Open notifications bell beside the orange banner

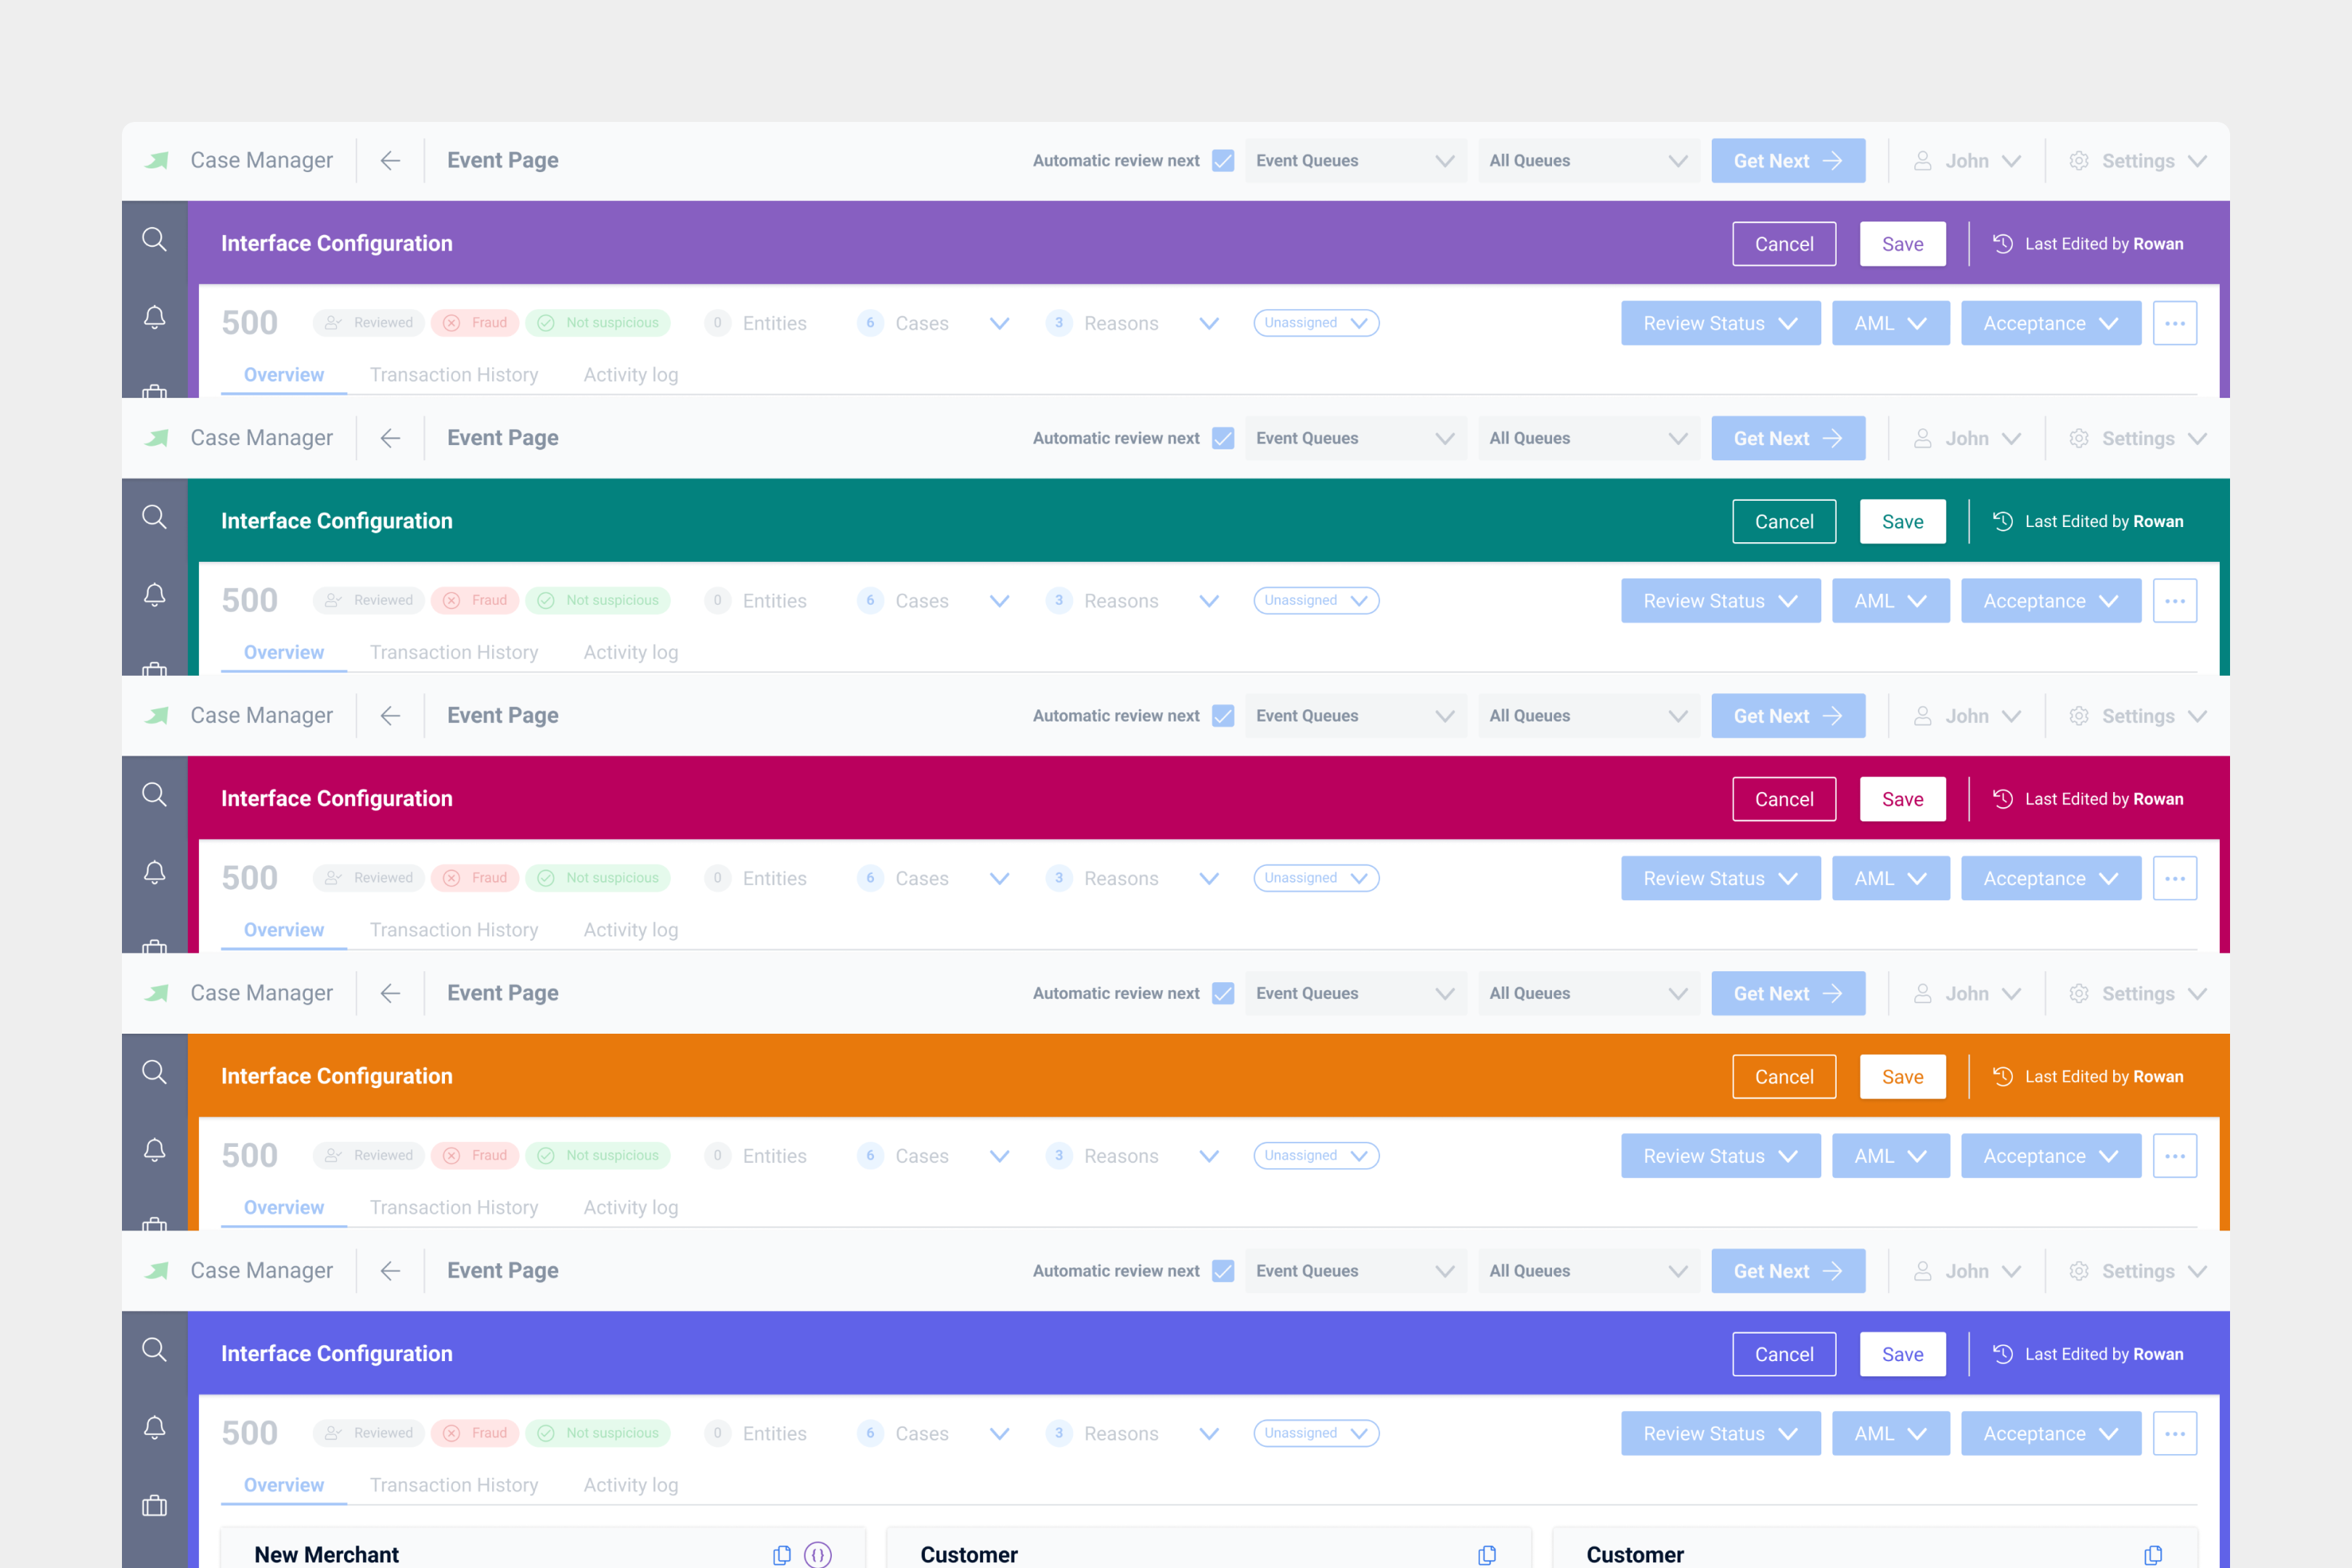(154, 1150)
